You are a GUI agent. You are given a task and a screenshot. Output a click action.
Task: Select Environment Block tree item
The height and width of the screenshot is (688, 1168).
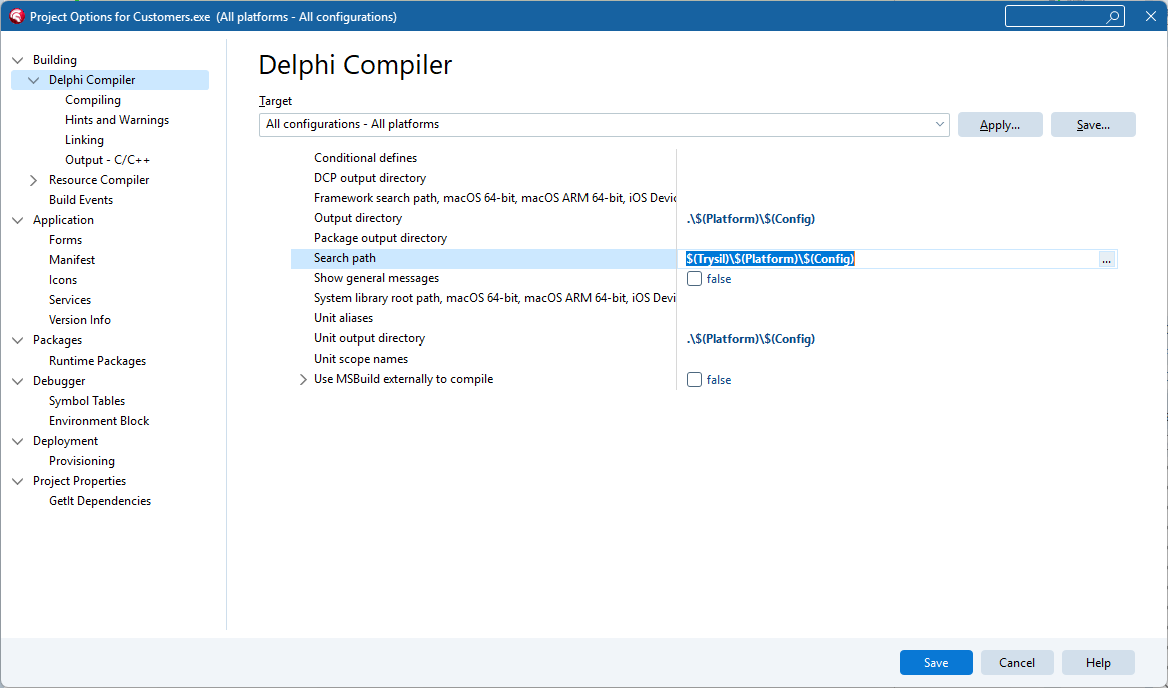(x=99, y=421)
